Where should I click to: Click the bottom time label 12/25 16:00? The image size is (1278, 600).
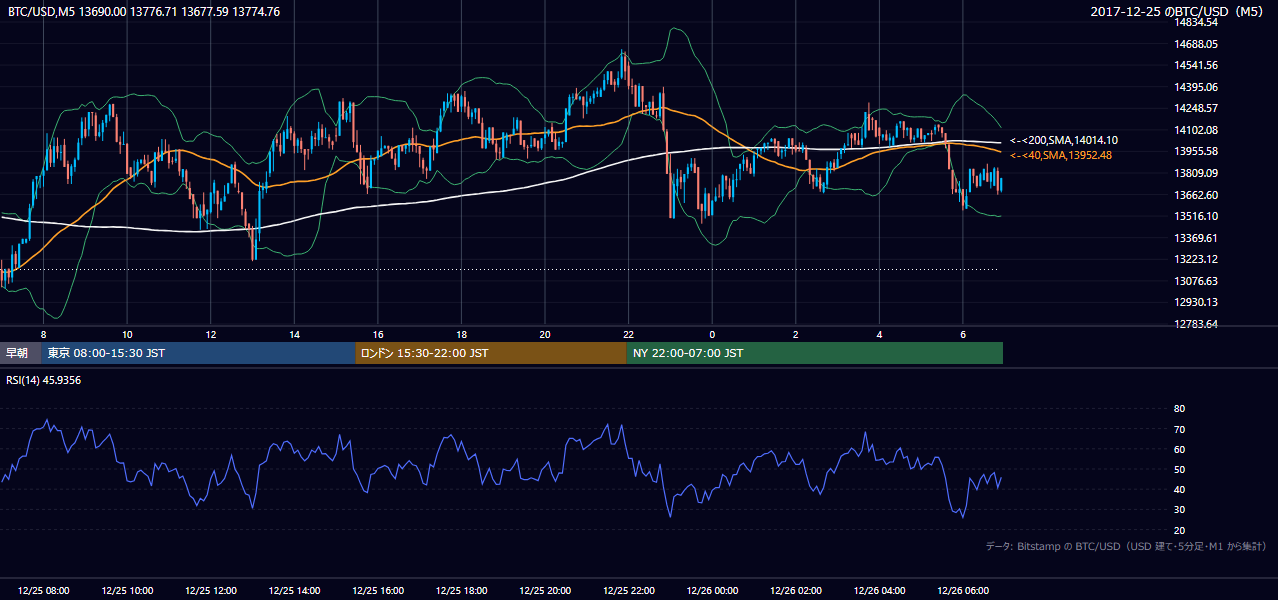pyautogui.click(x=377, y=591)
